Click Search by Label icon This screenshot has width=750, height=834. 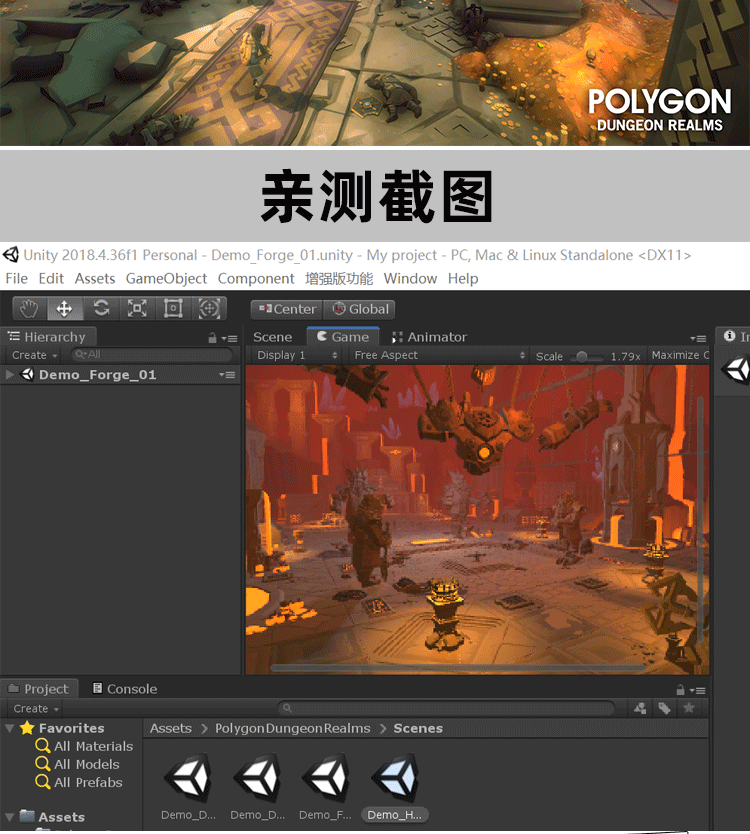[664, 708]
